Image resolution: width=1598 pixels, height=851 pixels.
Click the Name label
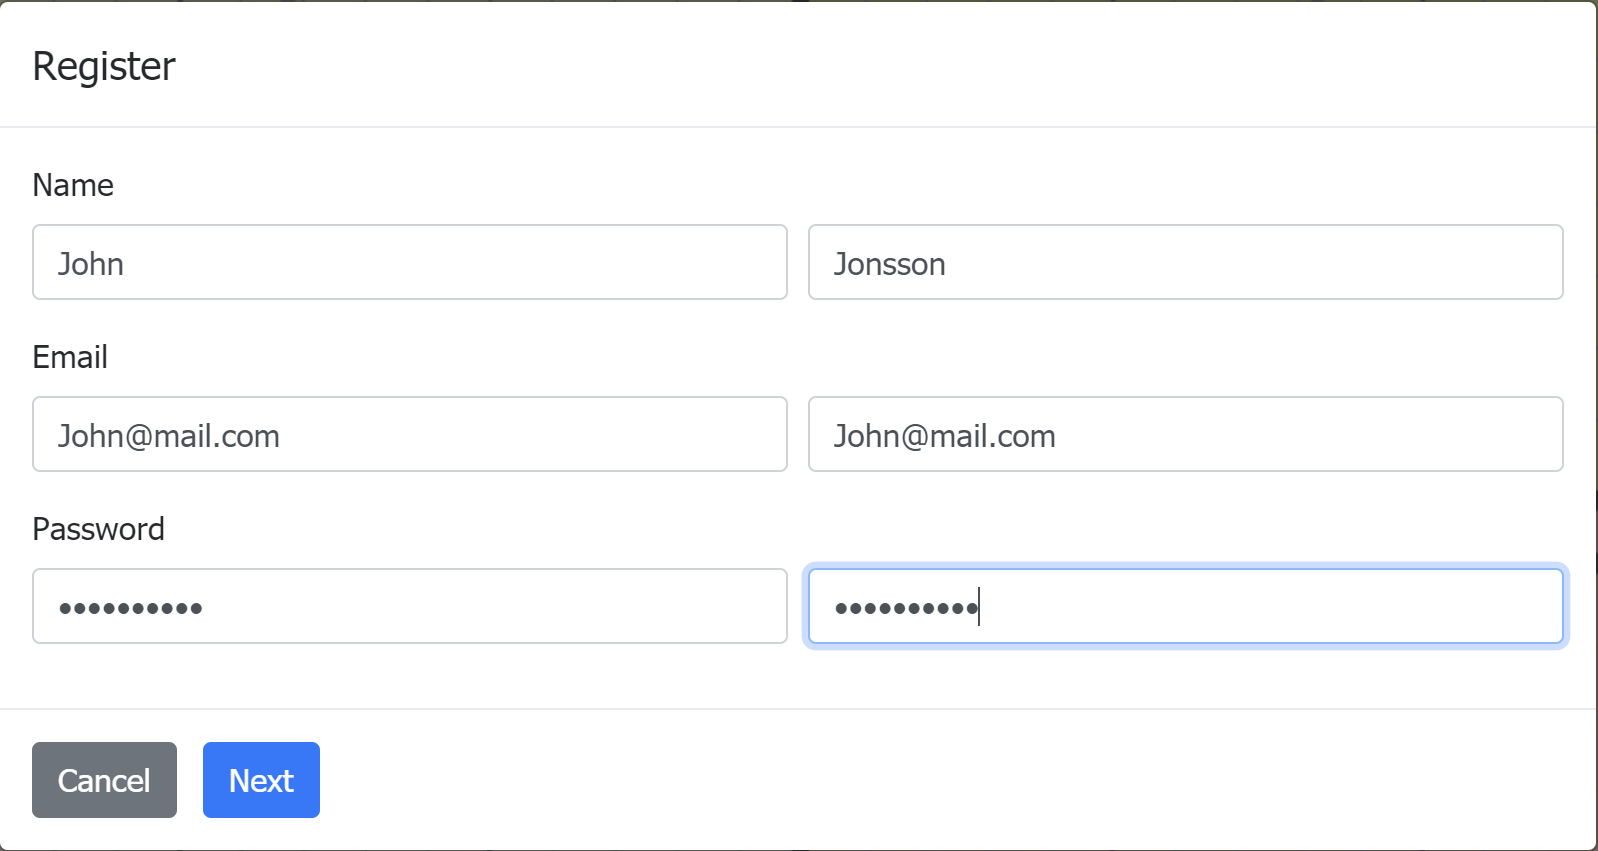[73, 185]
